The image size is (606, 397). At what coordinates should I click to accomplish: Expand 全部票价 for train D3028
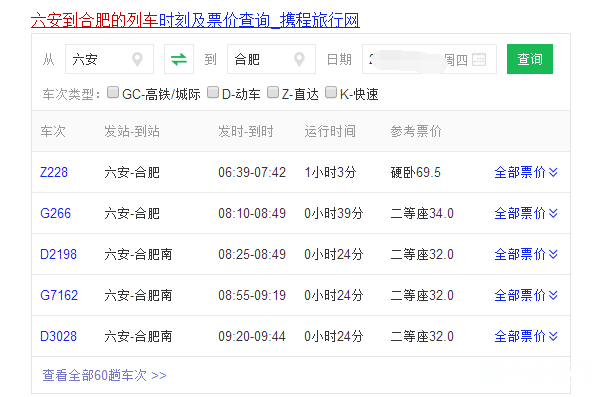[526, 336]
